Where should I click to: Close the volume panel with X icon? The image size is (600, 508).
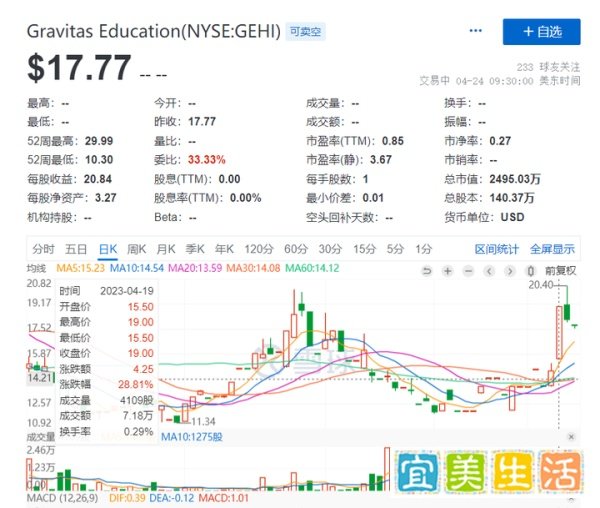pyautogui.click(x=571, y=436)
